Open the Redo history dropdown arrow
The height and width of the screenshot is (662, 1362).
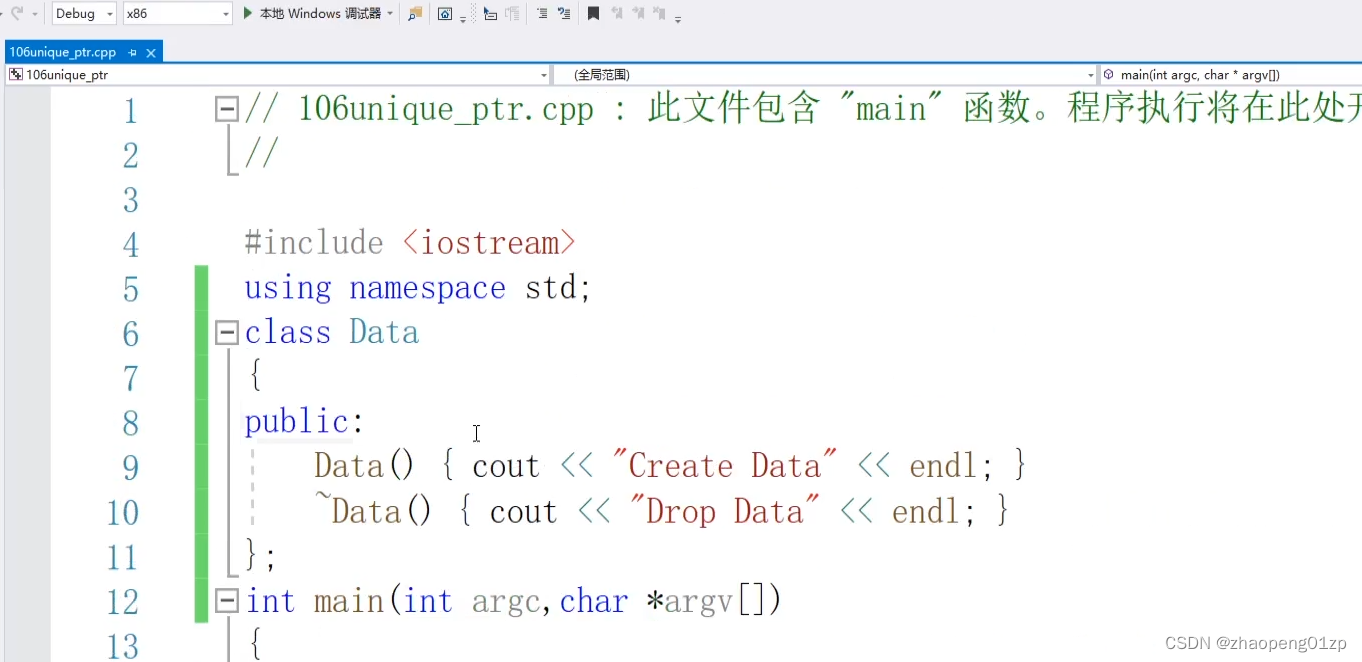(35, 14)
